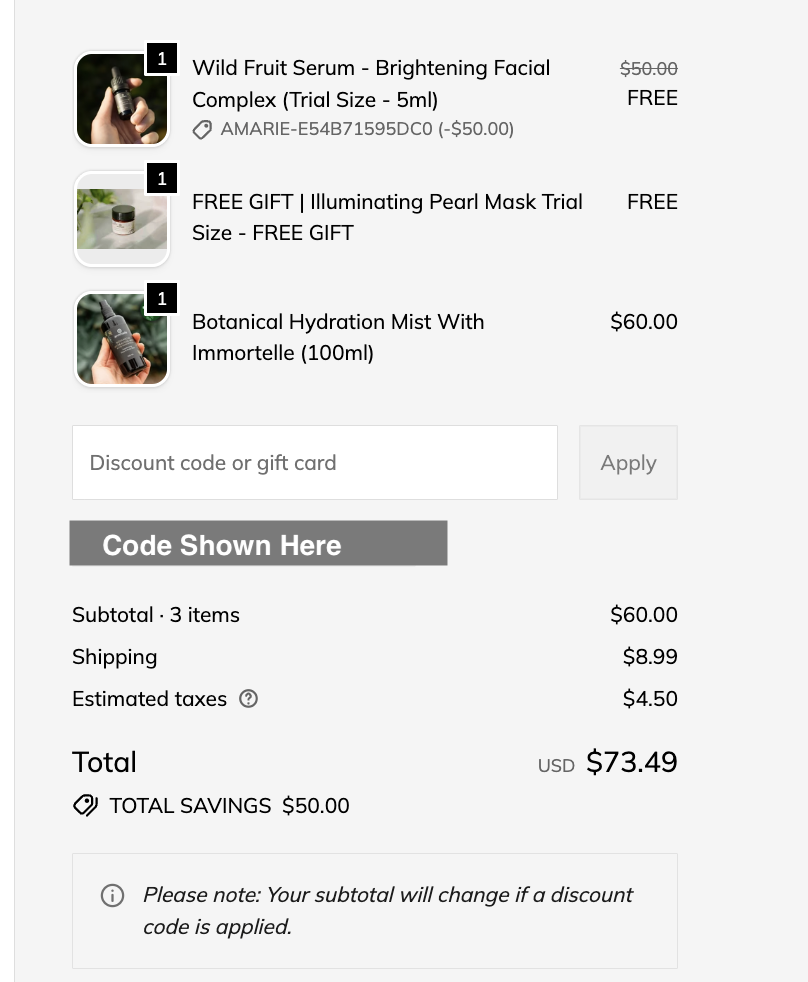Click quantity badge on the Botanical Hydration Mist
The height and width of the screenshot is (982, 808).
click(x=162, y=298)
